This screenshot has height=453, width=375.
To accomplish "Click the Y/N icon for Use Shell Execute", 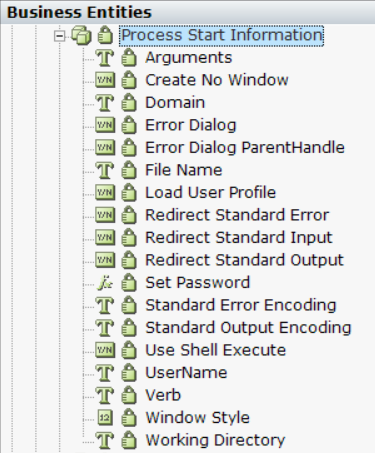I will point(105,350).
